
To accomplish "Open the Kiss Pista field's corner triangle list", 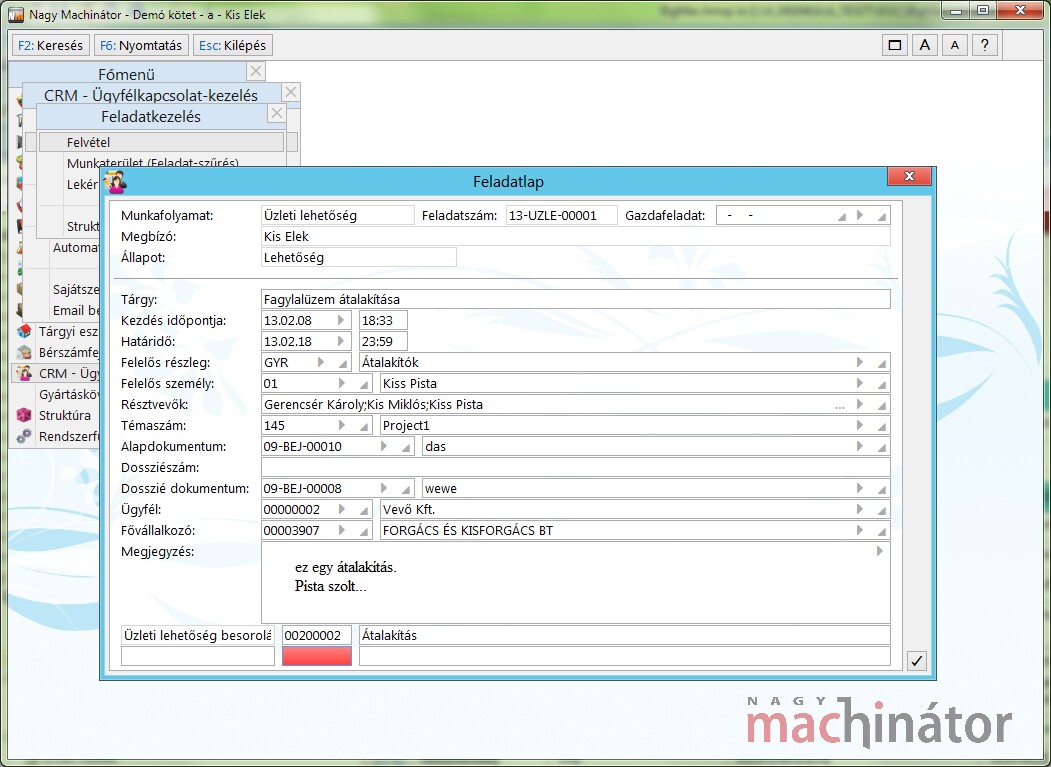I will 882,385.
